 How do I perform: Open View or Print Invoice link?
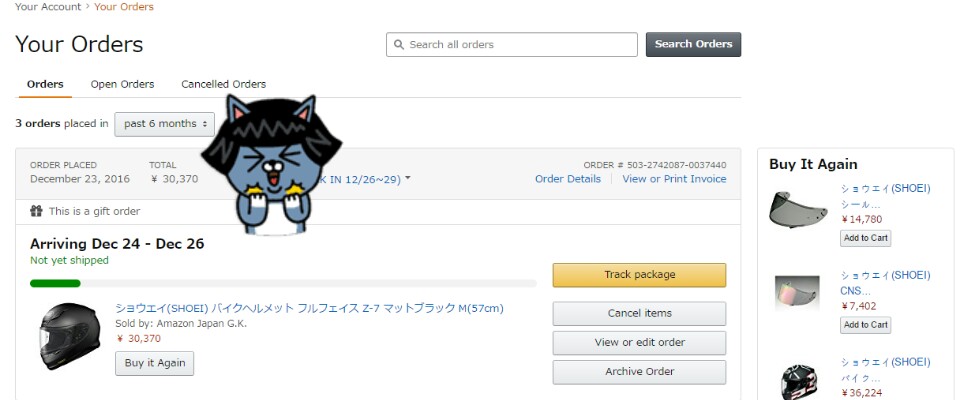click(674, 179)
